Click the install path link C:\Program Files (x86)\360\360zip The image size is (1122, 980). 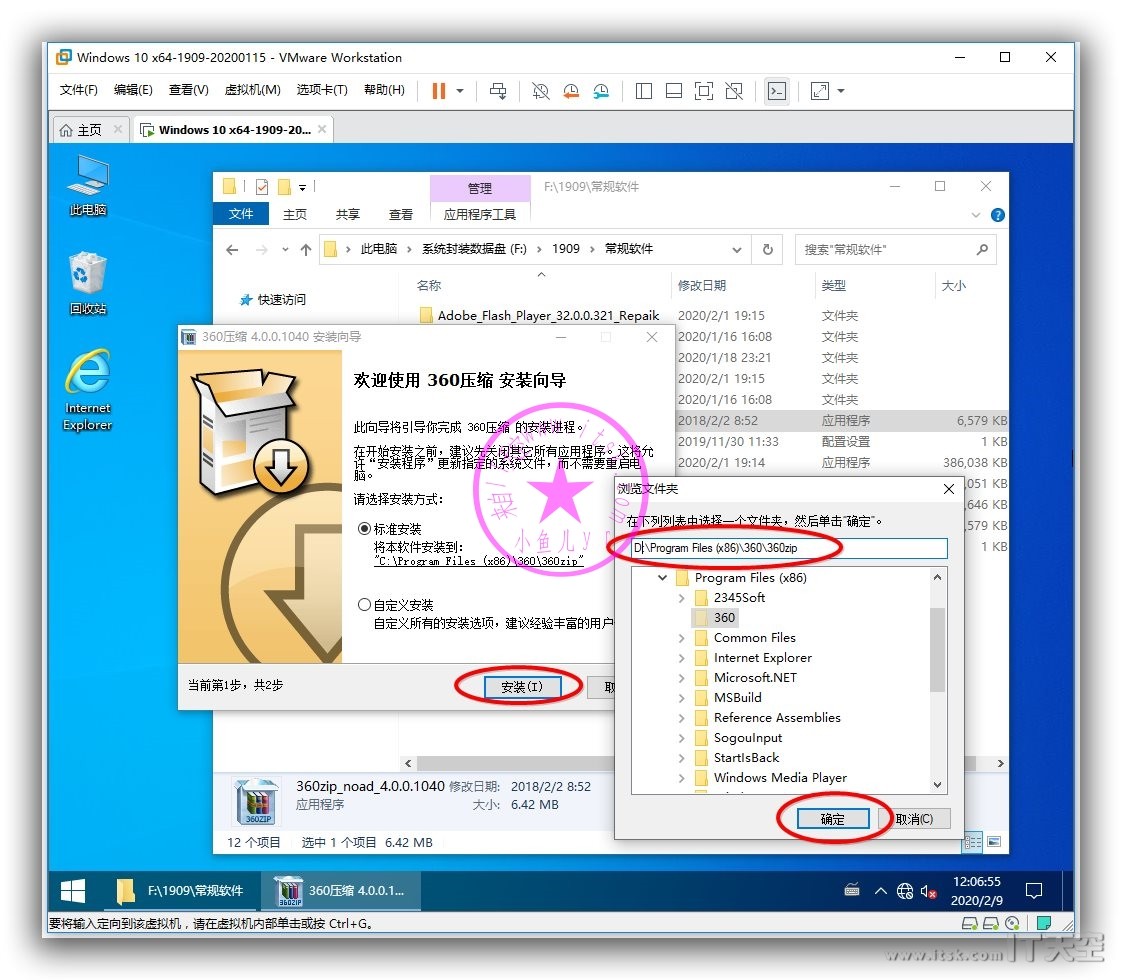(479, 562)
